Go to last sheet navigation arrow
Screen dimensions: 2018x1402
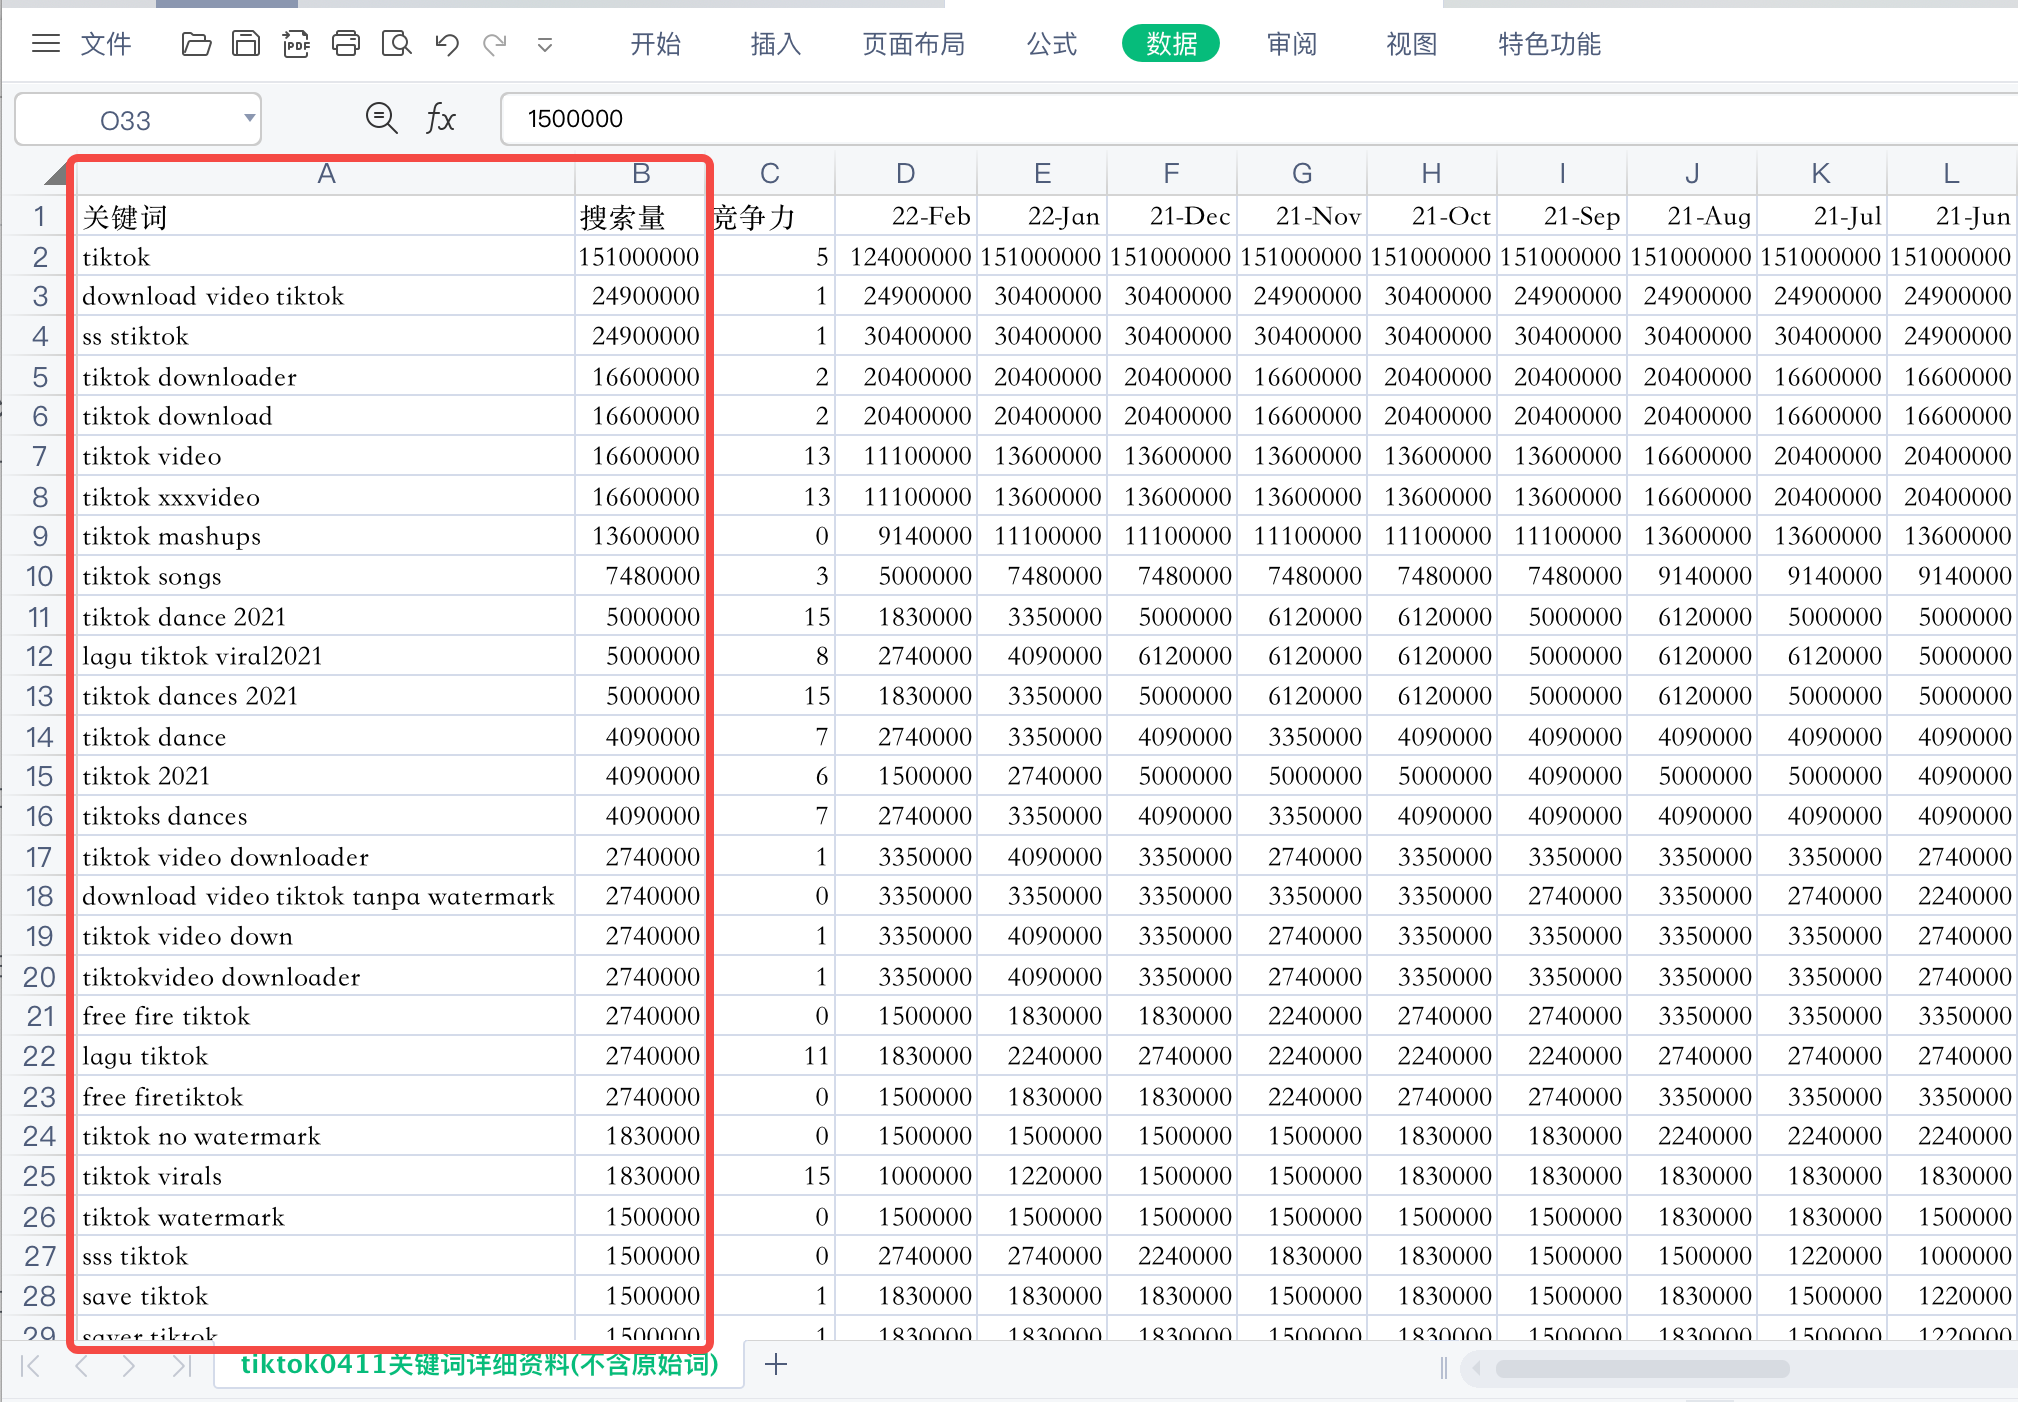(x=181, y=1366)
